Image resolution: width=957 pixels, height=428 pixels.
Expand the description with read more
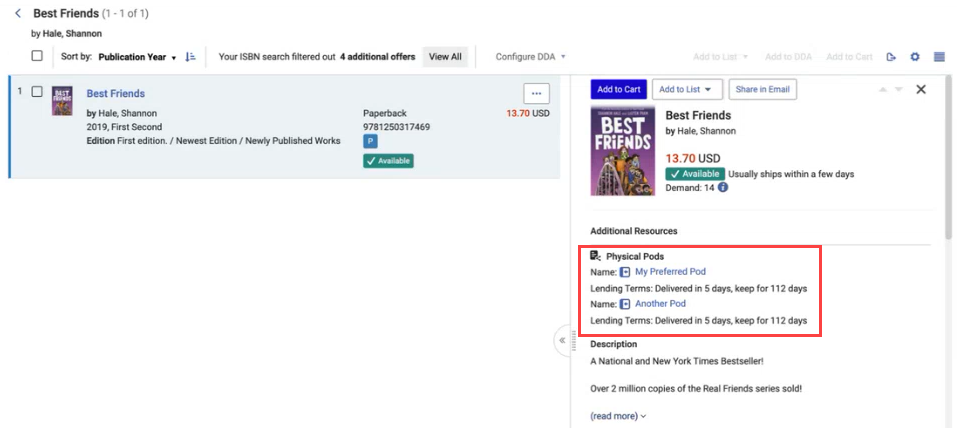point(617,416)
